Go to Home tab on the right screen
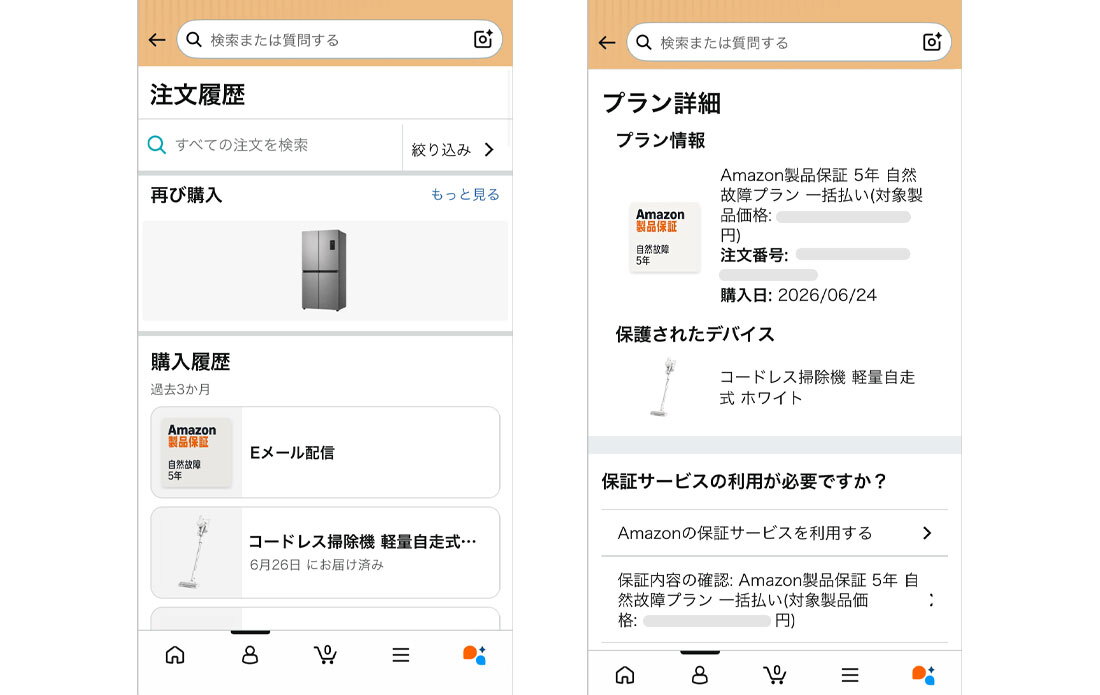Viewport: 1100px width, 695px height. coord(624,675)
